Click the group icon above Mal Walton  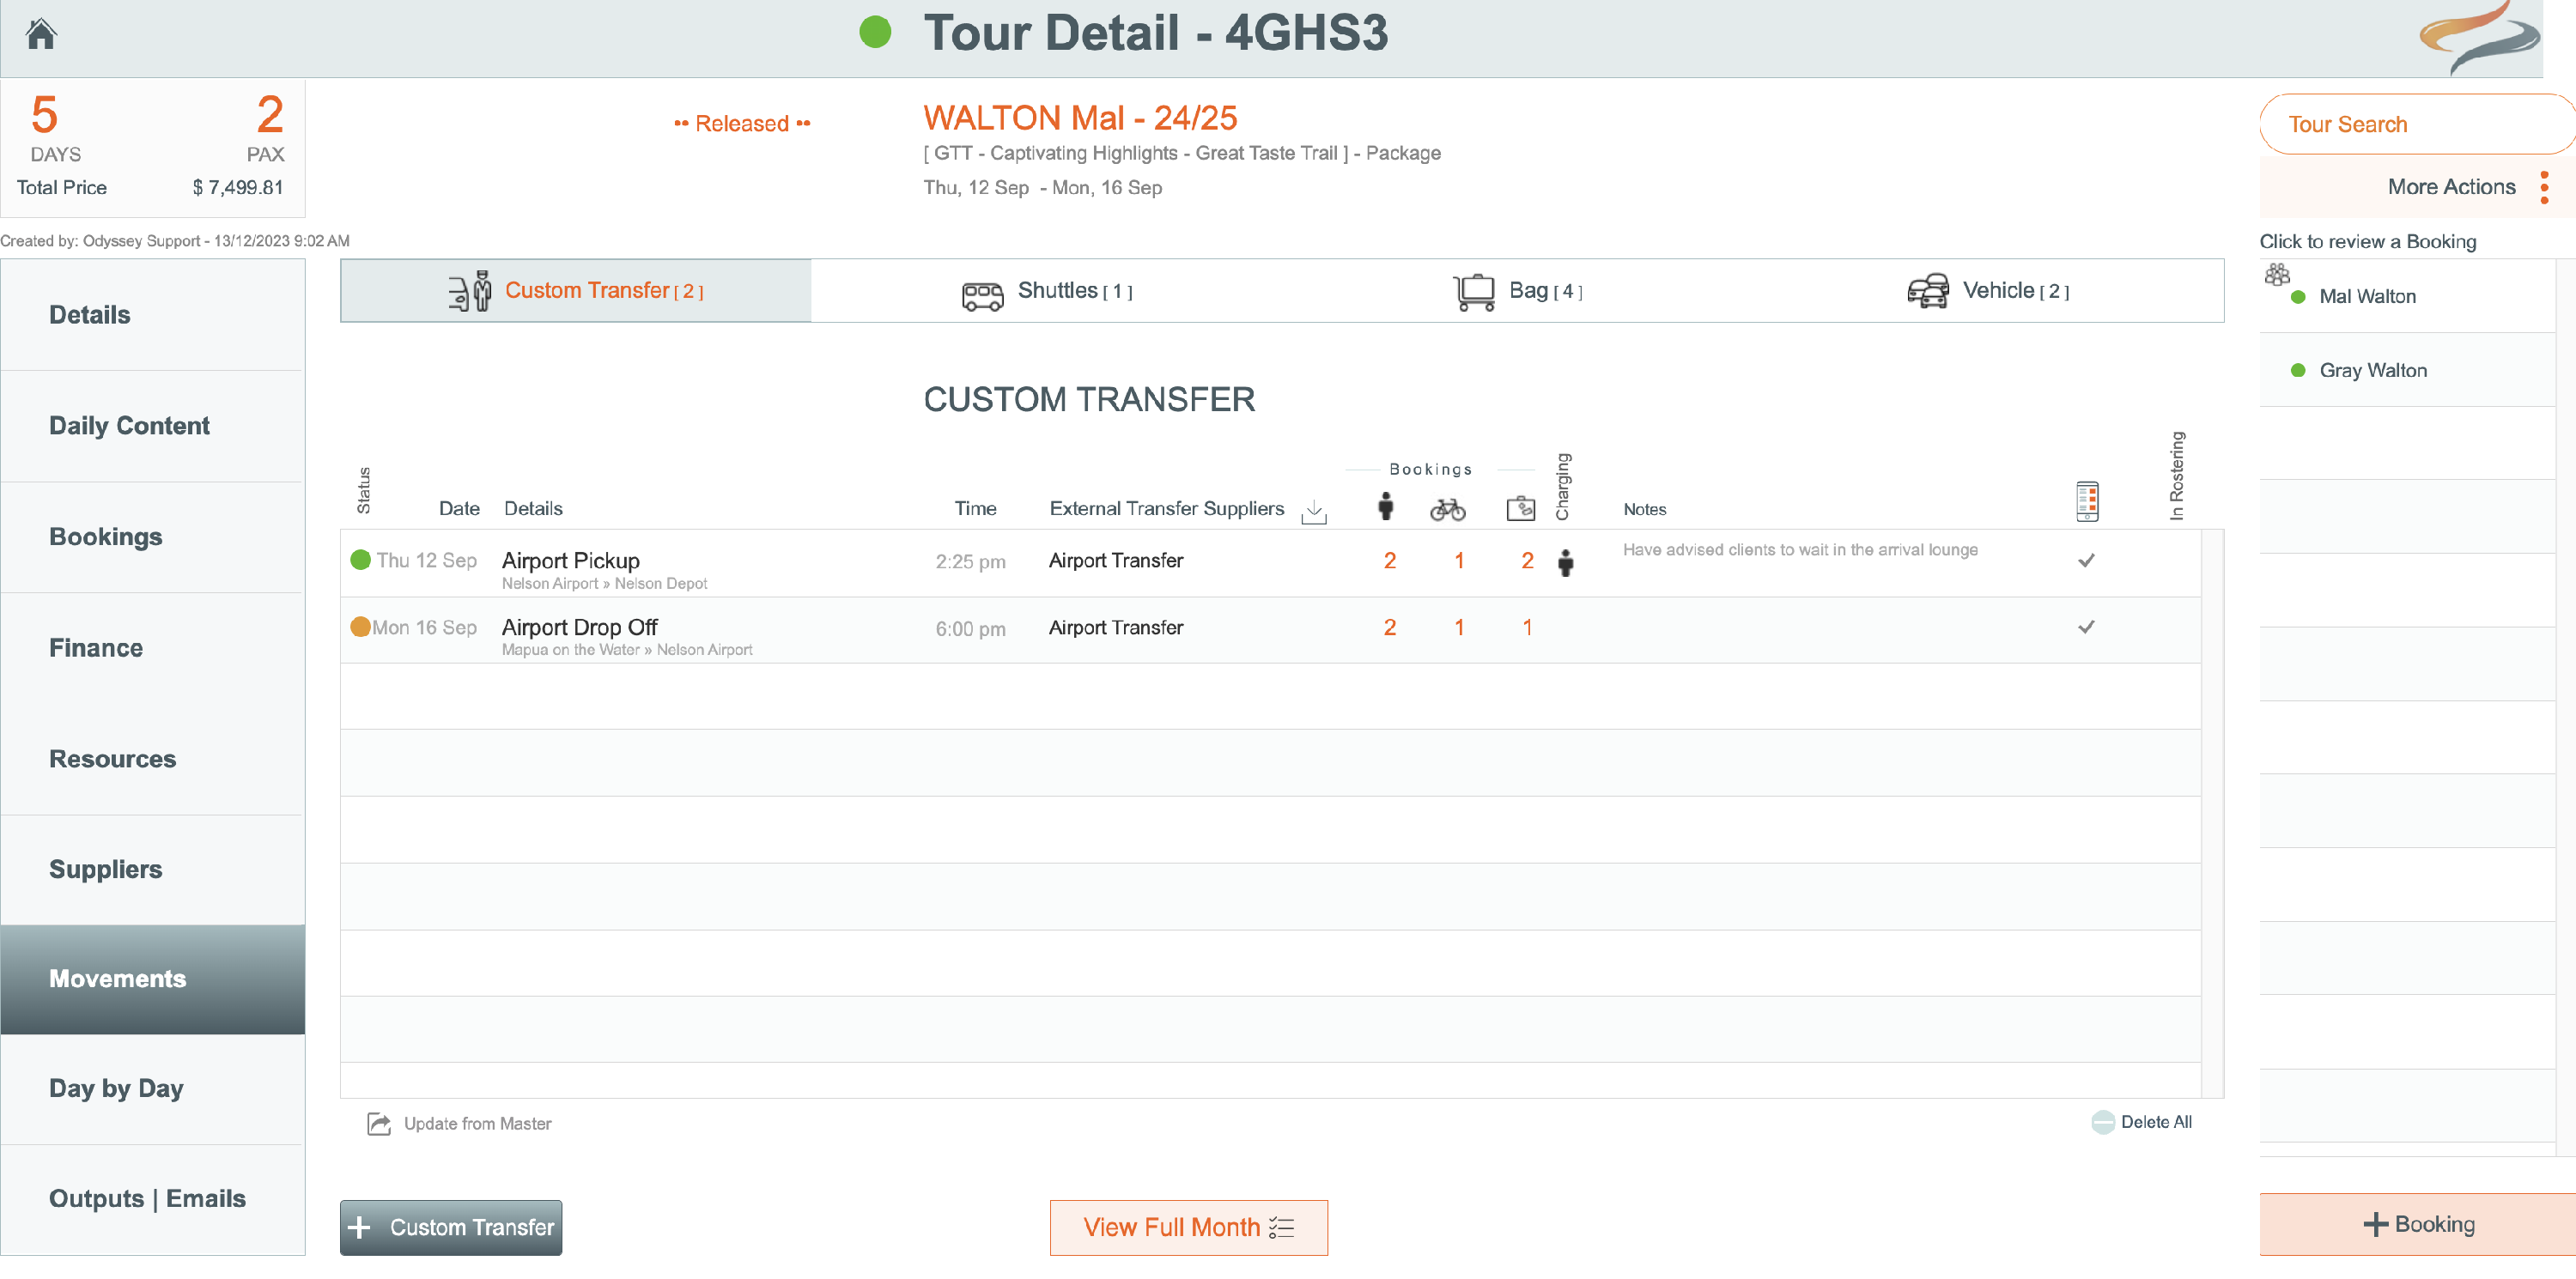pyautogui.click(x=2277, y=274)
